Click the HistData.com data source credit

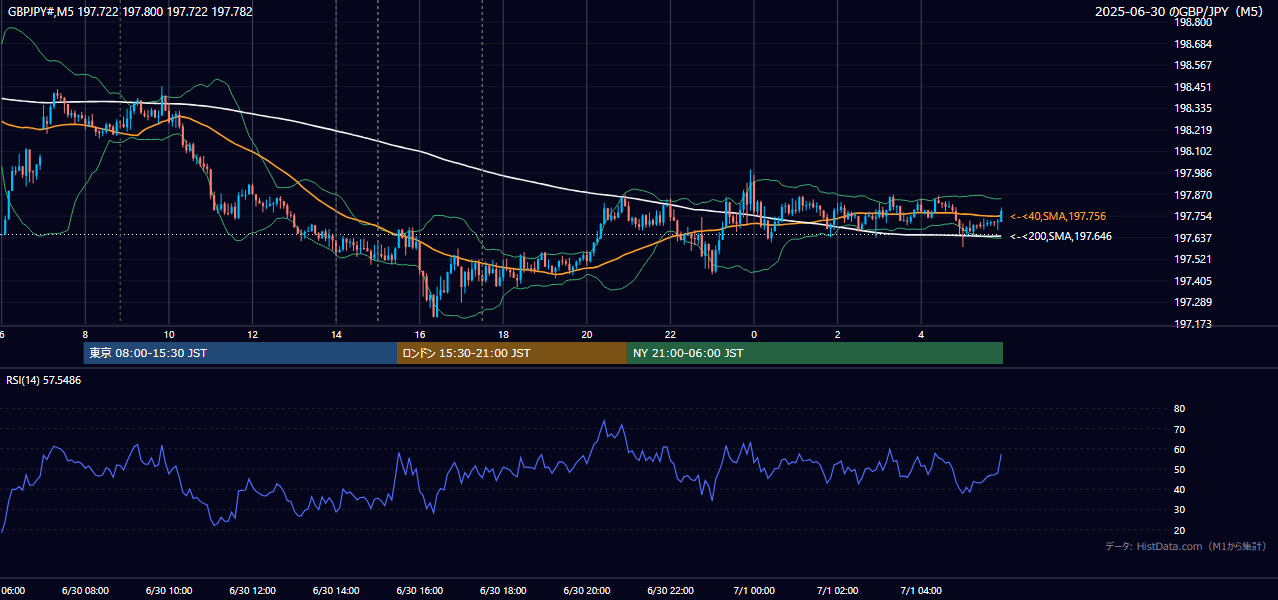point(1186,546)
